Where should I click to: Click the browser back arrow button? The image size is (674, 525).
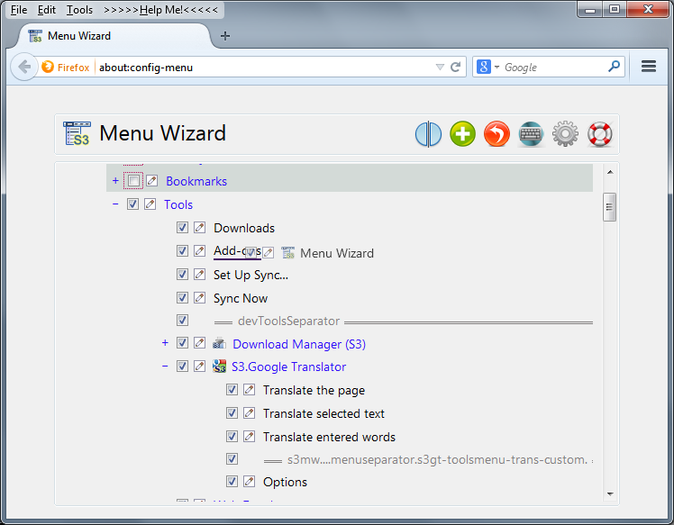tap(24, 67)
